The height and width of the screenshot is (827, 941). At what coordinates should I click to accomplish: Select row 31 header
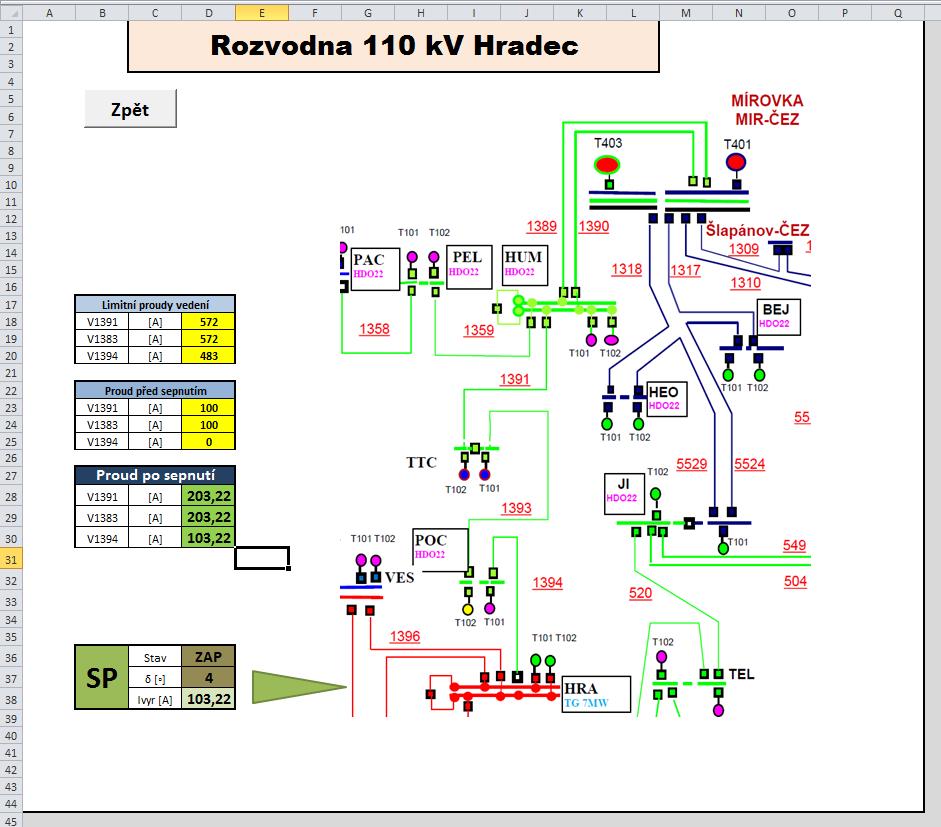pos(11,560)
